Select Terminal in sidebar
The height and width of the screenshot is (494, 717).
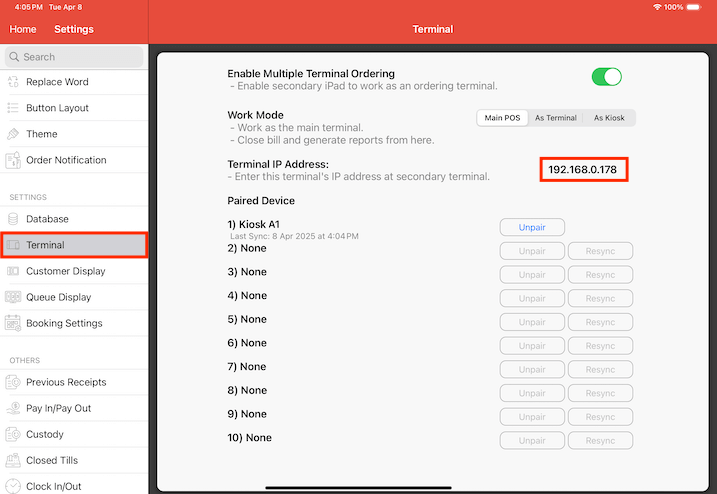pyautogui.click(x=74, y=245)
